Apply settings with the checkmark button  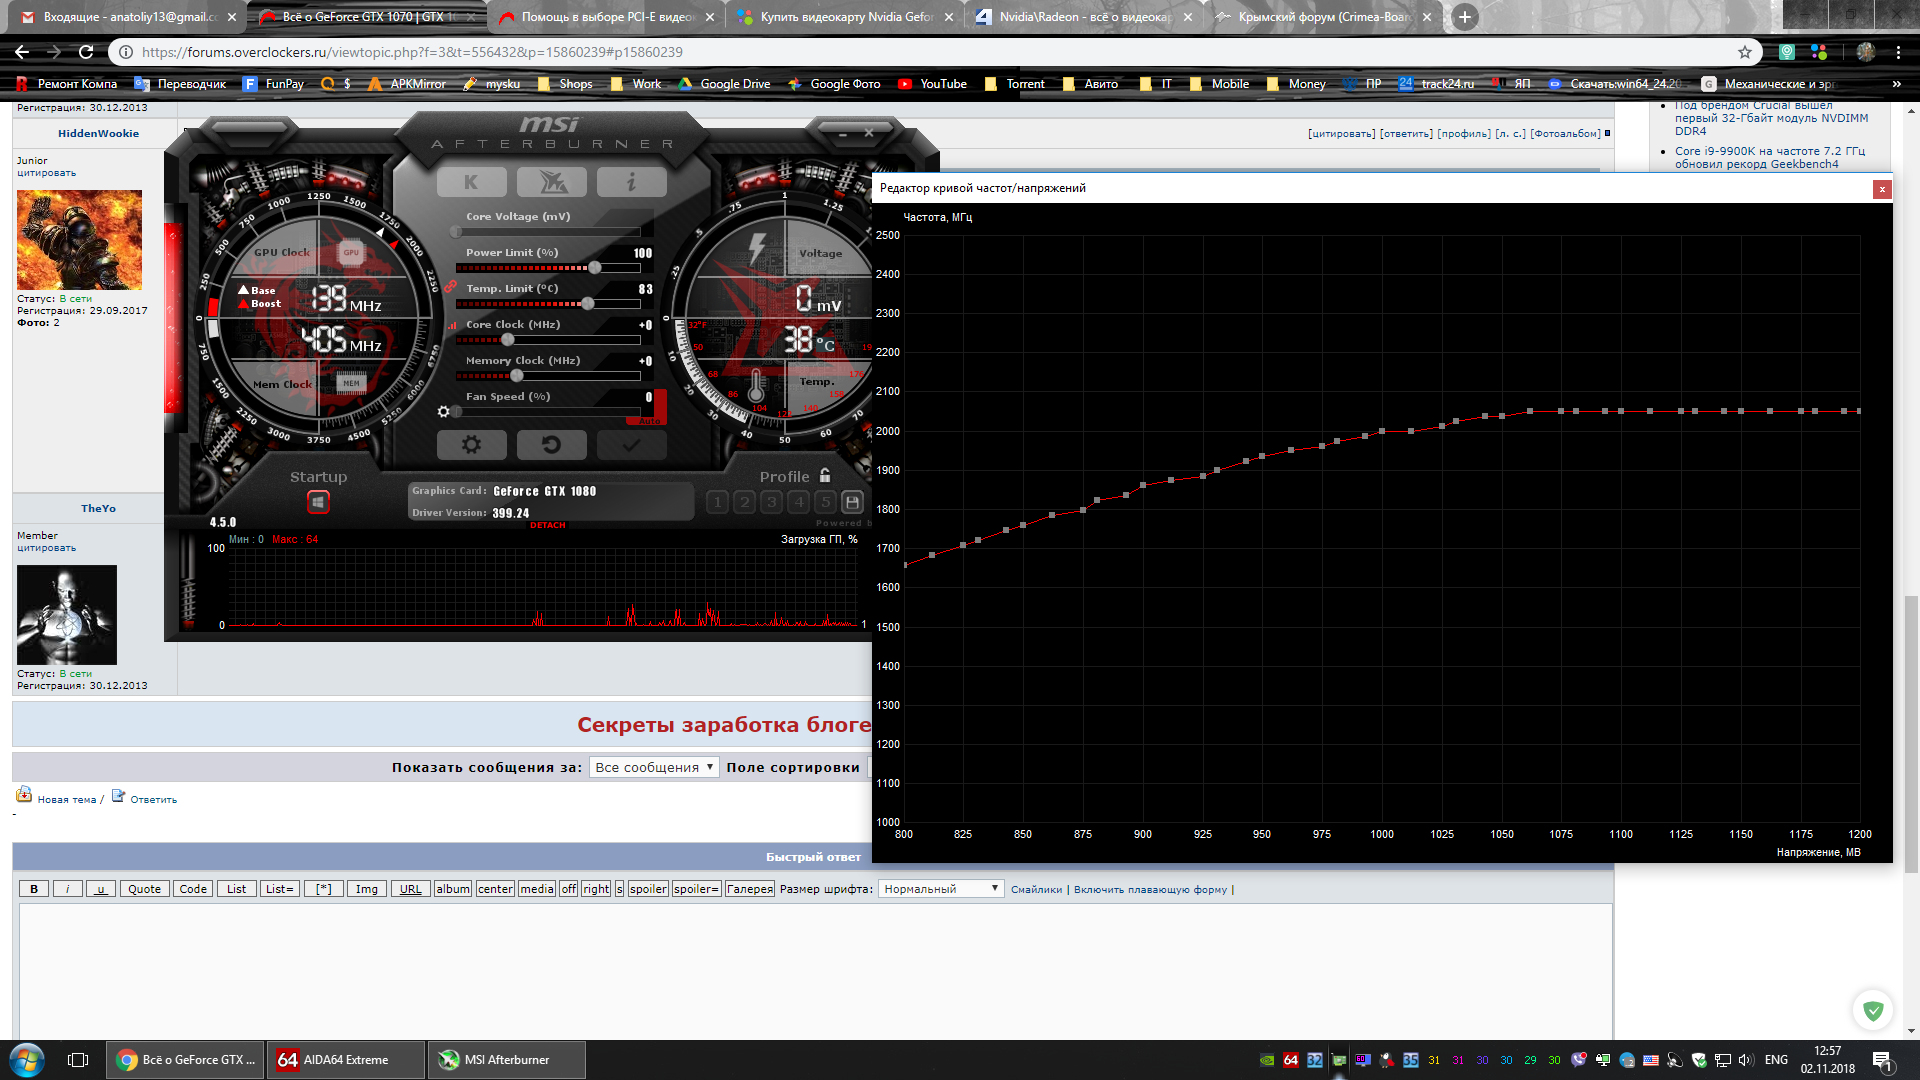click(x=631, y=445)
